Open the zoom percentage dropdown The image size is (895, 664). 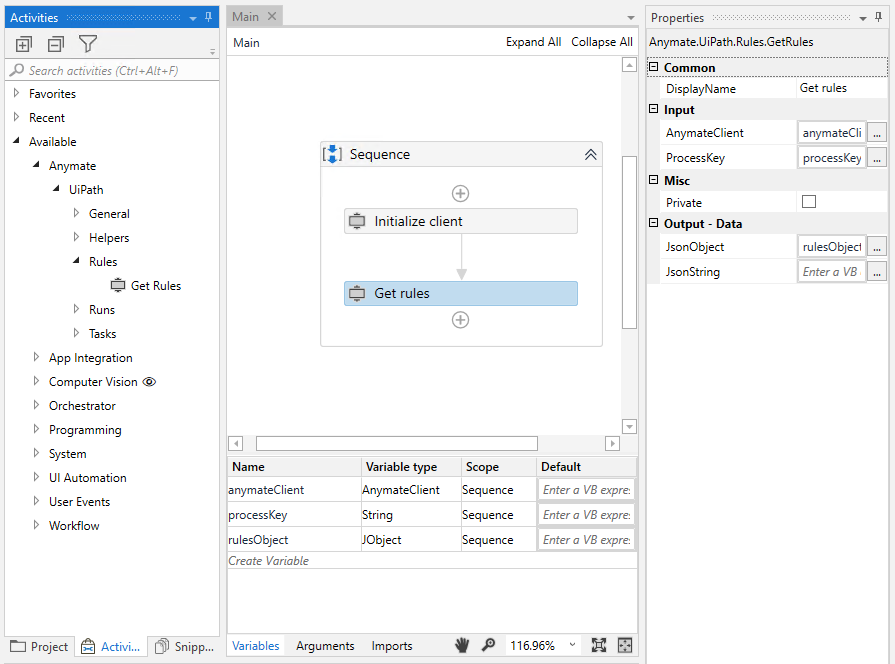click(572, 645)
